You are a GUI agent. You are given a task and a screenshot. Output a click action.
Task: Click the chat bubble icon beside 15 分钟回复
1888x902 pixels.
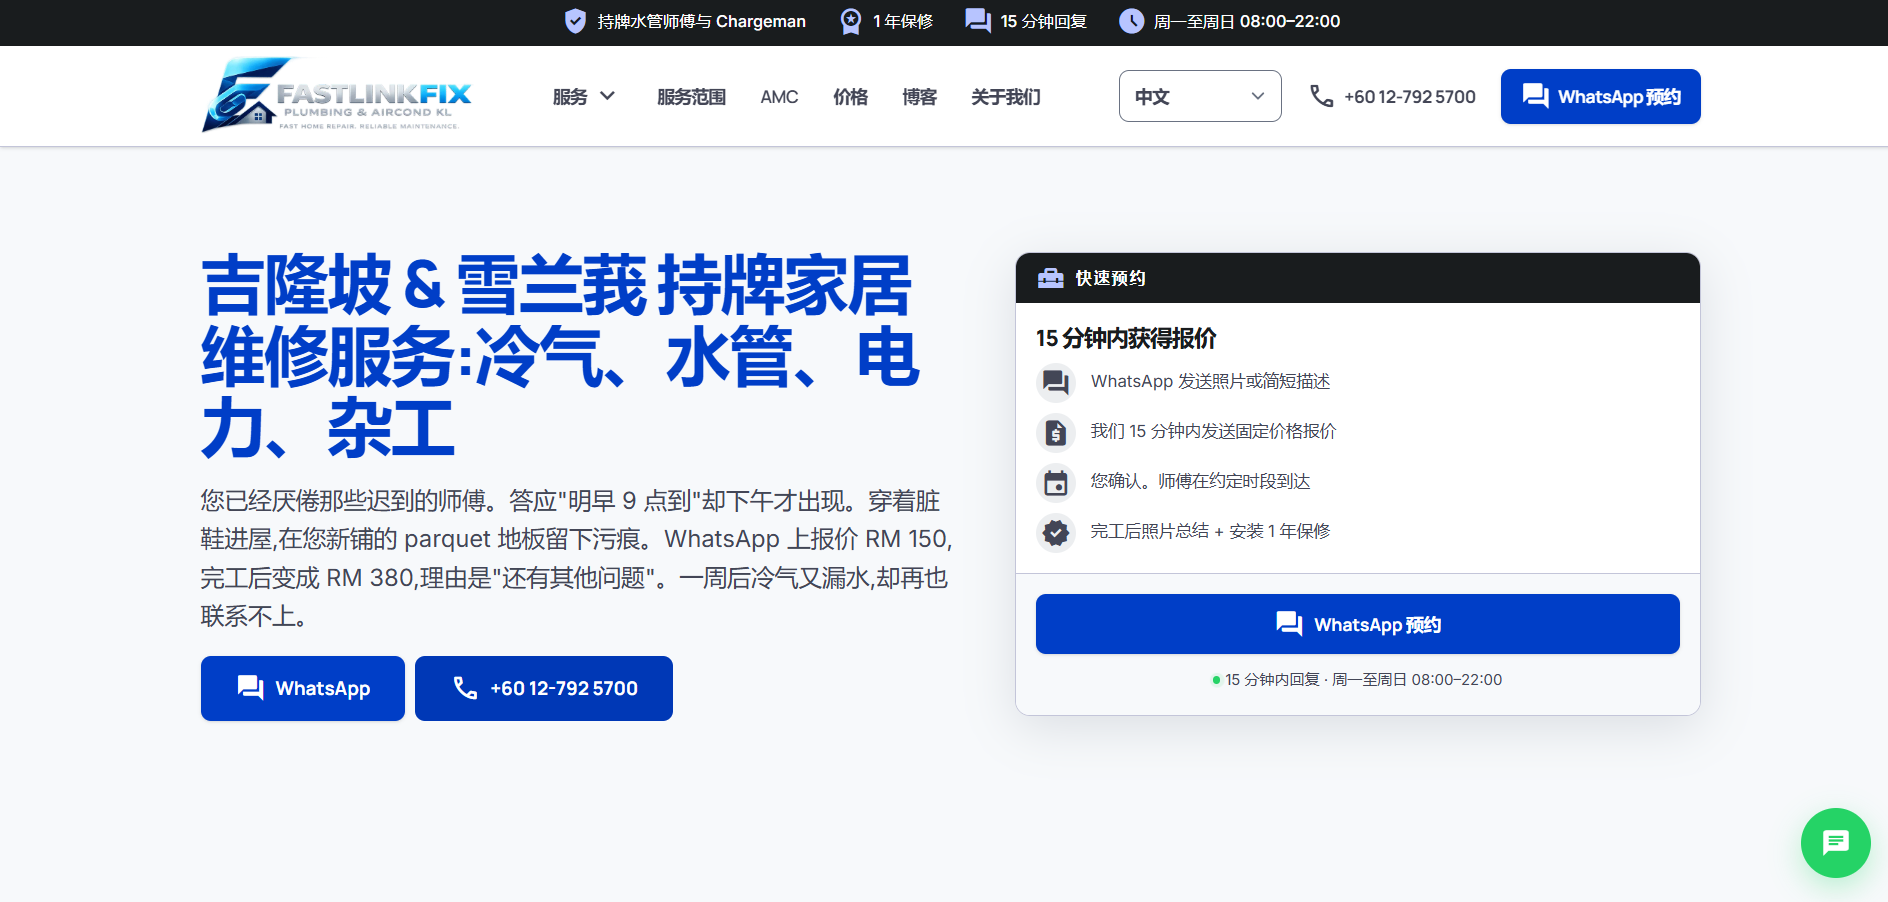tap(978, 21)
